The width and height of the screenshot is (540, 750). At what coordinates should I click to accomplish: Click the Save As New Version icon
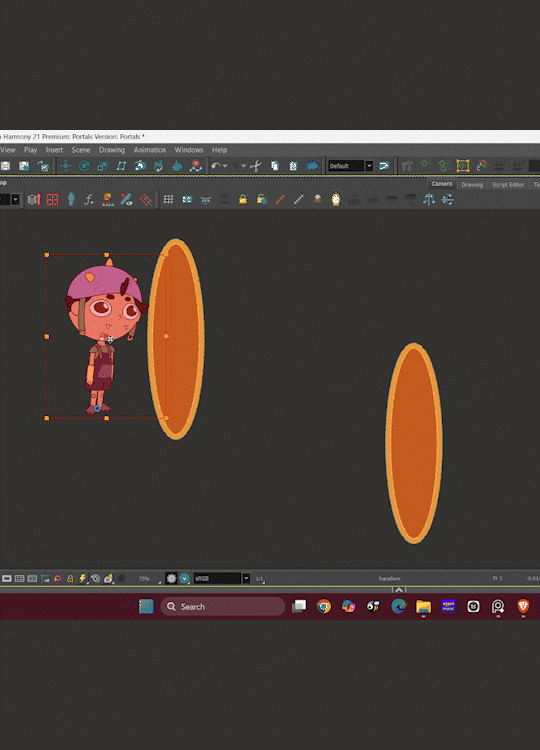(24, 166)
